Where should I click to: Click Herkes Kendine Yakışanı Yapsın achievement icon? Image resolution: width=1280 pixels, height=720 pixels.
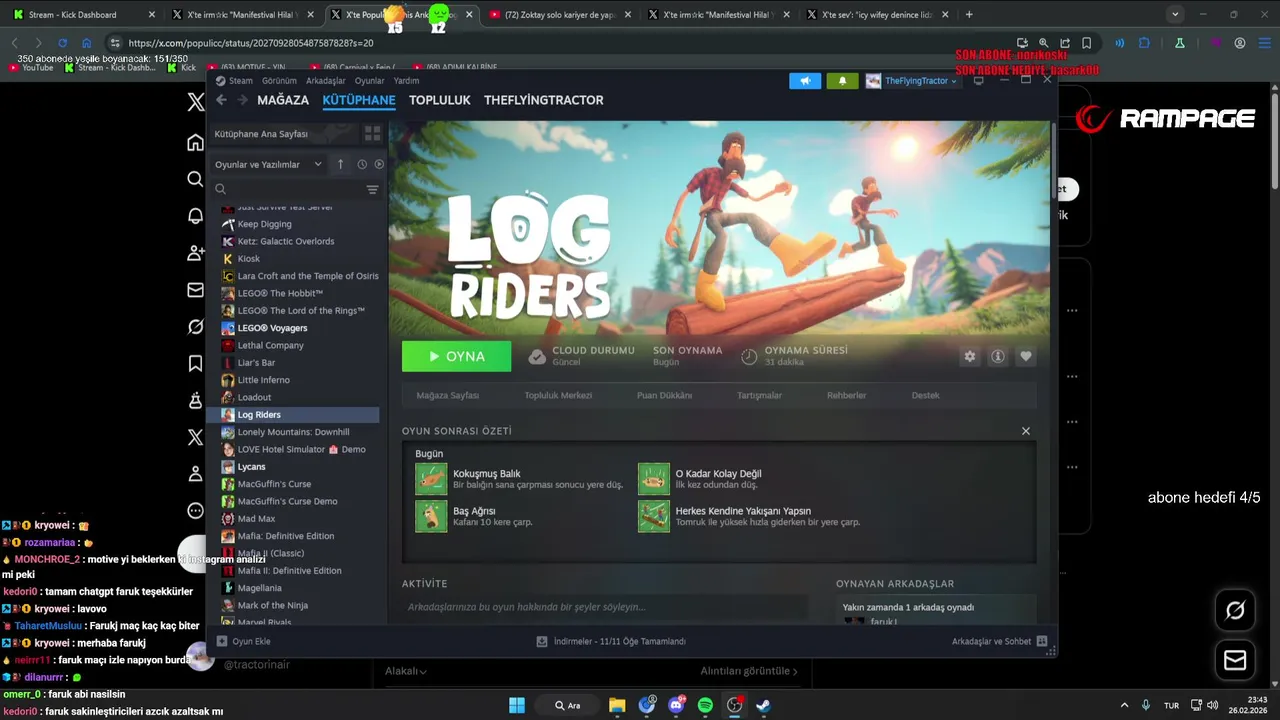[x=654, y=516]
